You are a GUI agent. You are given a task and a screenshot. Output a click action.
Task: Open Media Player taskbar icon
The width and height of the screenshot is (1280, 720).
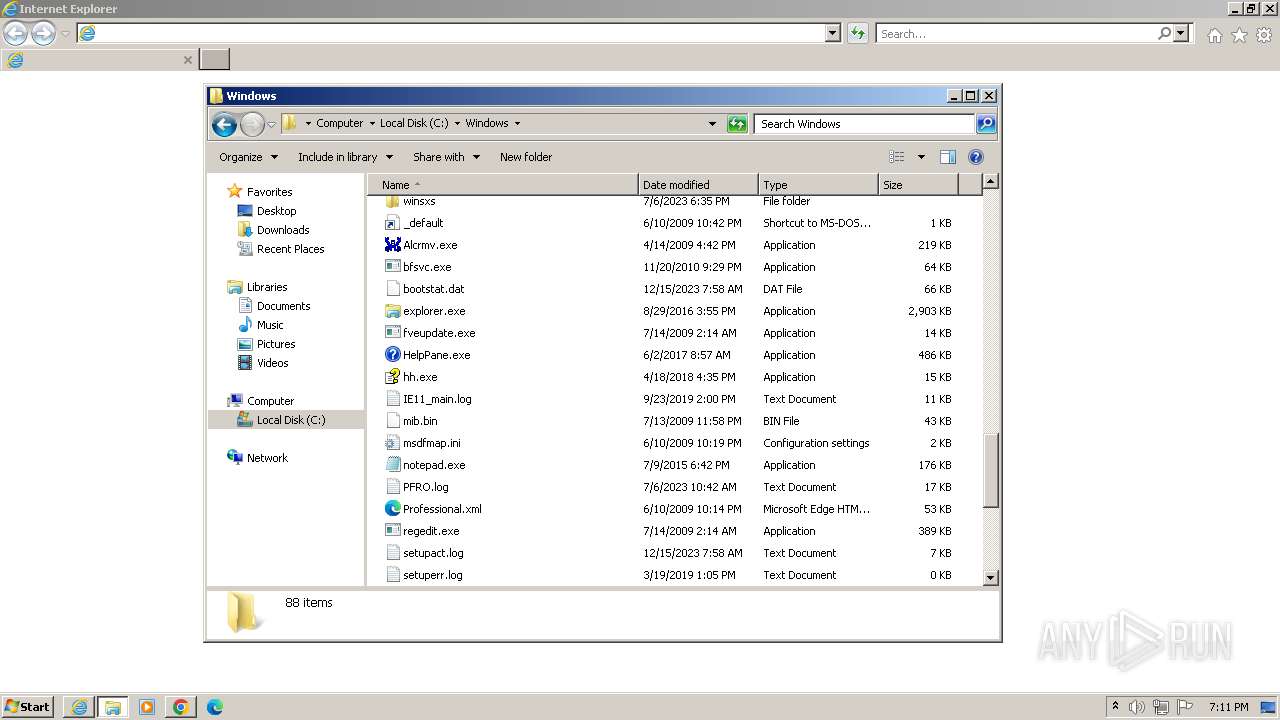146,707
